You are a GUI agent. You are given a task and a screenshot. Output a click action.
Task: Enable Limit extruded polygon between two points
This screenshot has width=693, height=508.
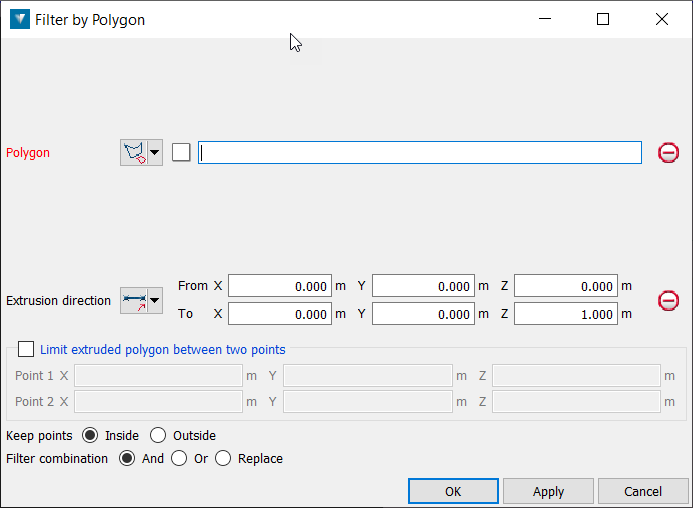pos(26,349)
